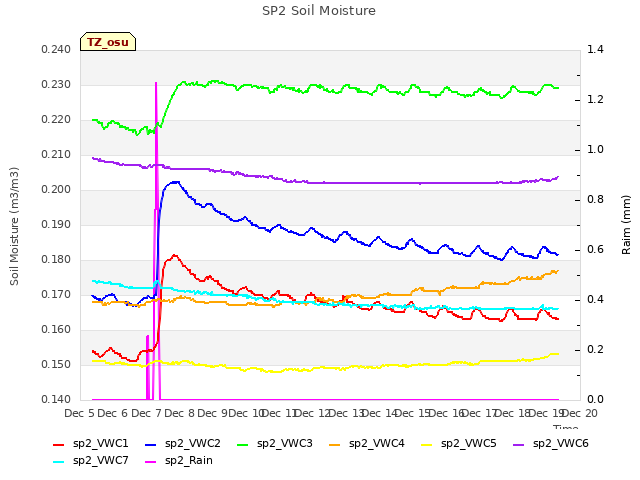Viewport: 640px width, 480px height.
Task: Click the Dec 8 x-axis tick label
Action: click(180, 413)
